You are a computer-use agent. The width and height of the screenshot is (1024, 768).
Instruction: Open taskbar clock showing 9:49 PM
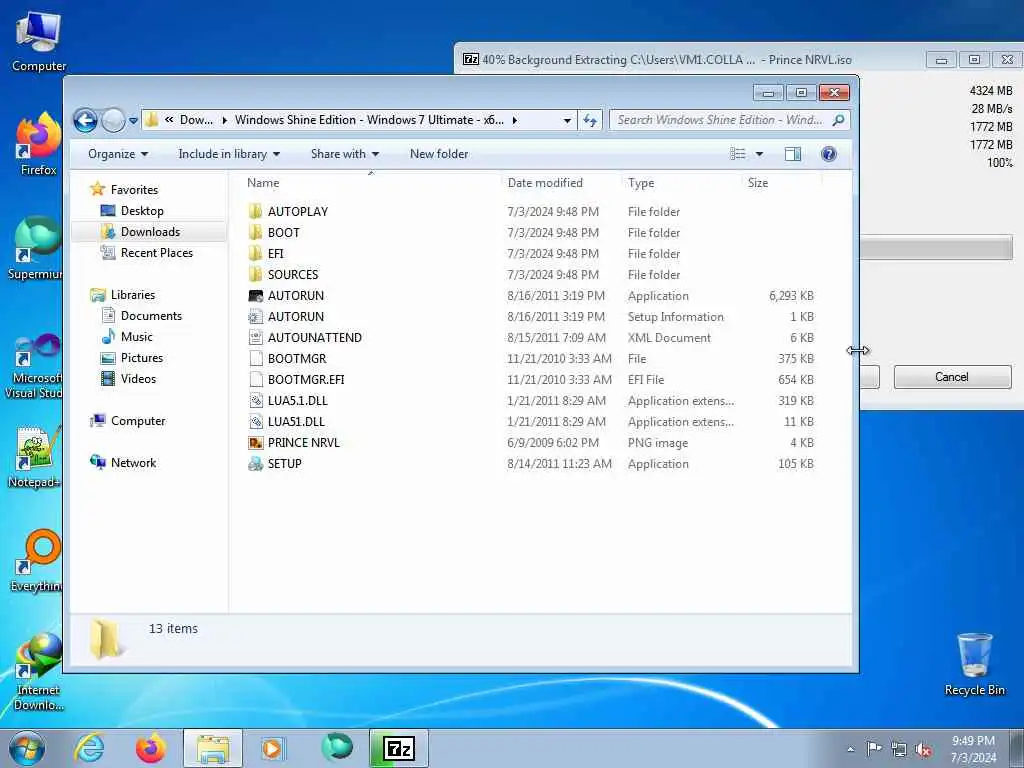[x=973, y=749]
